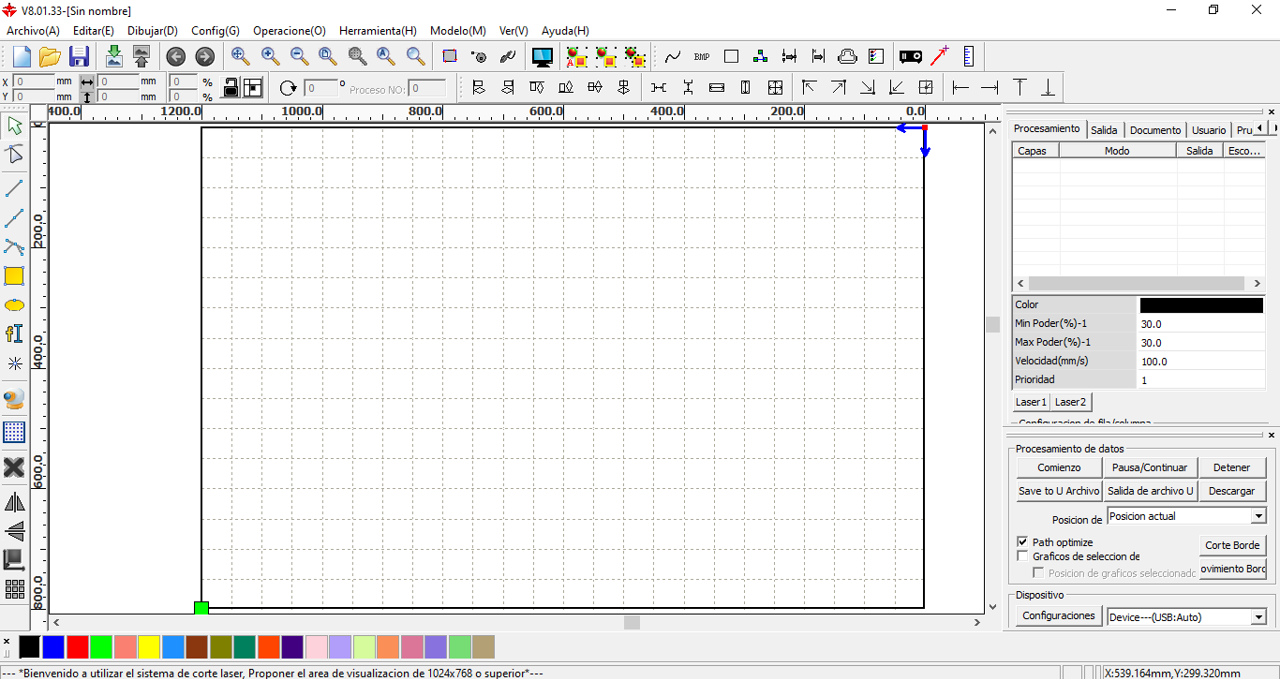Screen dimensions: 1280x679
Task: Click the Zoom In magnifier icon
Action: pos(270,57)
